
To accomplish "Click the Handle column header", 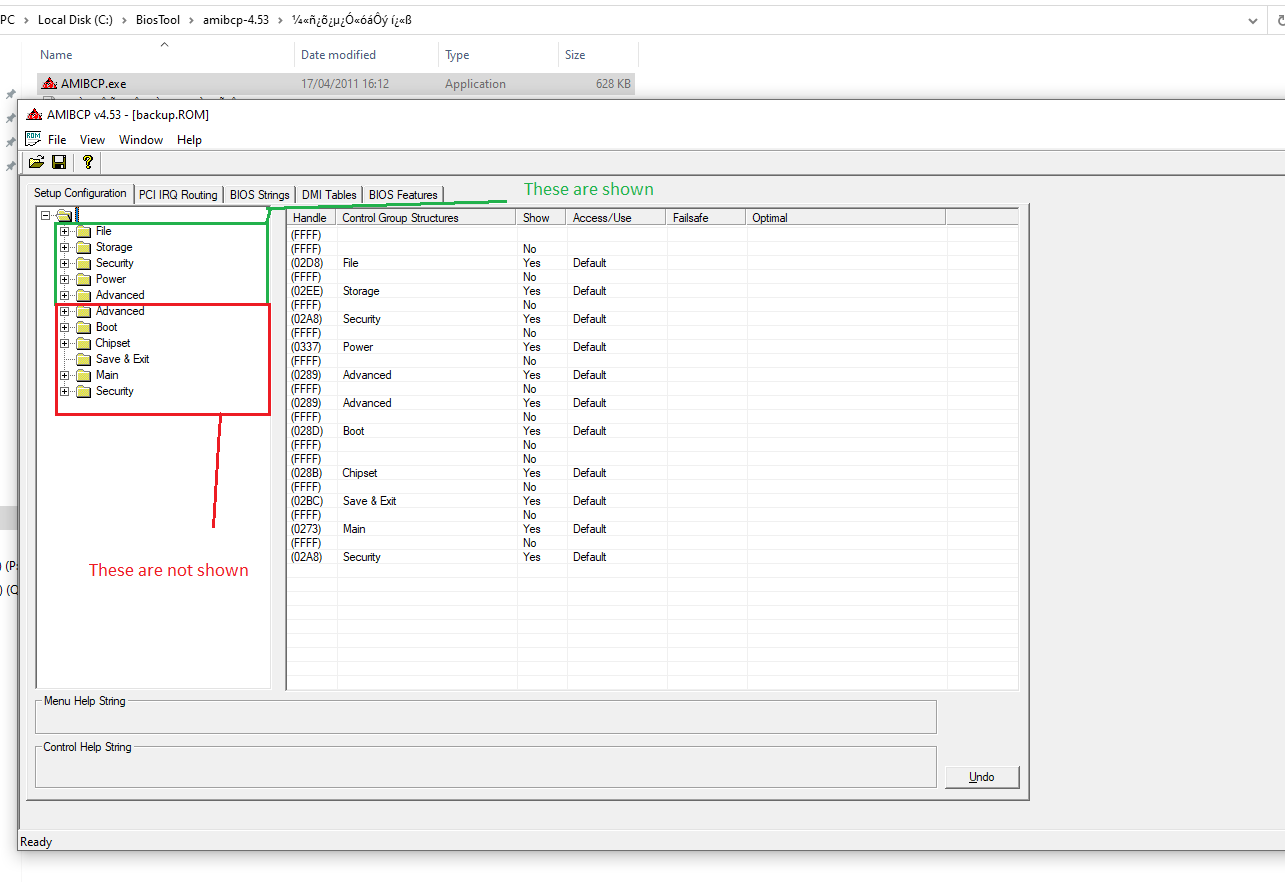I will 311,217.
